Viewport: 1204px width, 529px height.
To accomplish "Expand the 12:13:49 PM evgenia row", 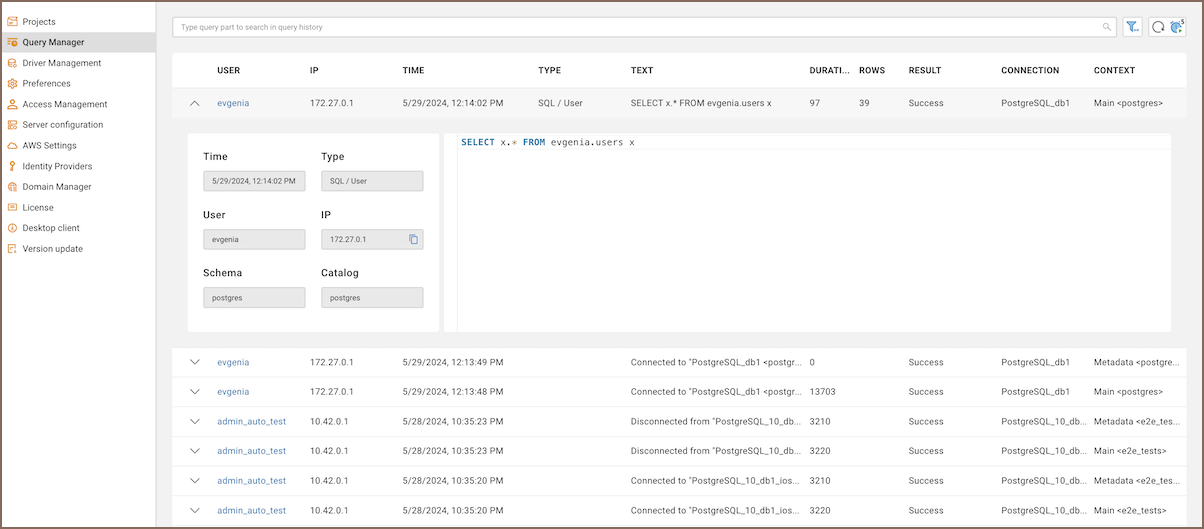I will tap(194, 362).
